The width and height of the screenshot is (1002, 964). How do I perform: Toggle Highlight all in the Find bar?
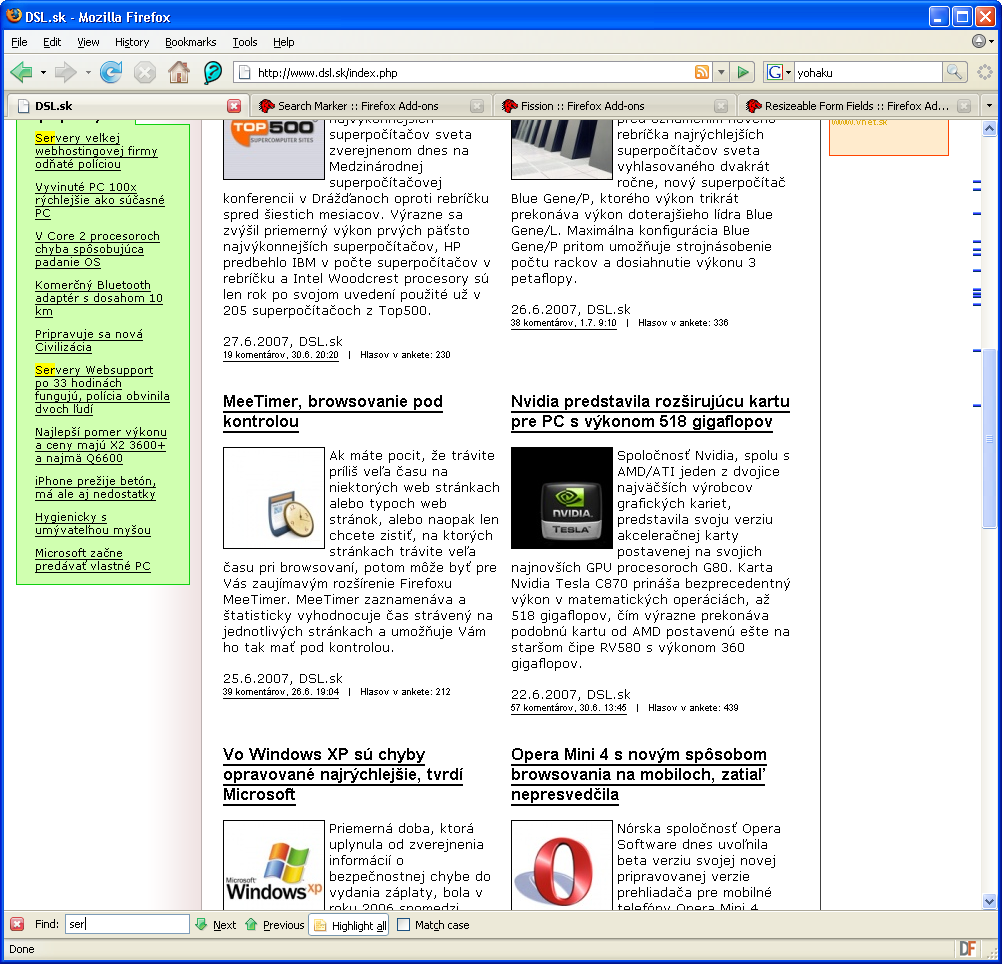click(x=350, y=925)
